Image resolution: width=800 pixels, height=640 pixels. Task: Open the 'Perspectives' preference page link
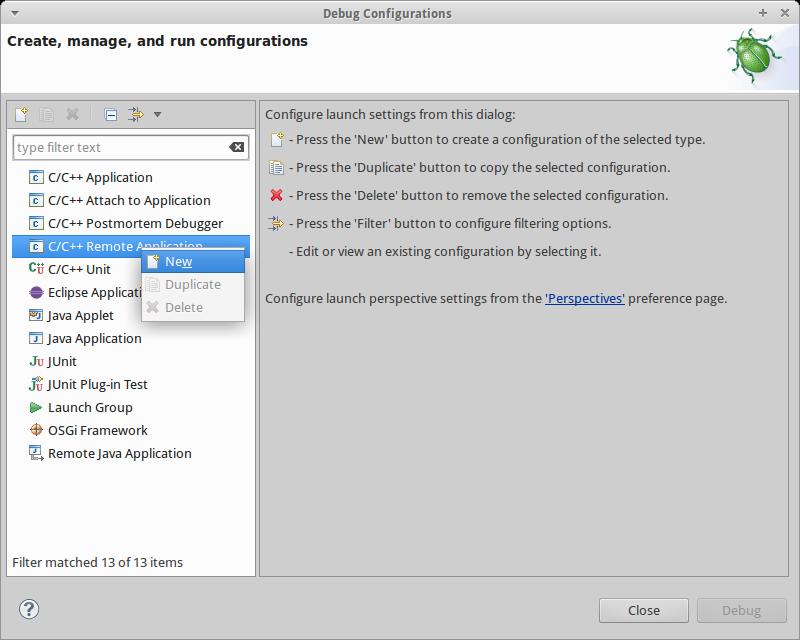coord(585,299)
